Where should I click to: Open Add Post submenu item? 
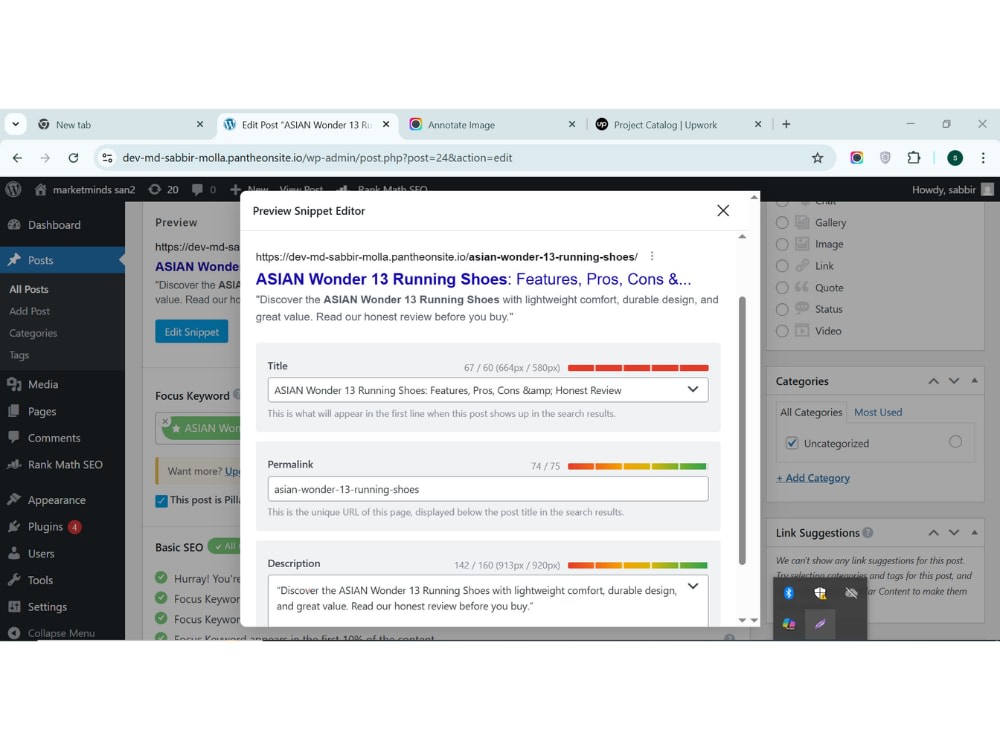point(29,311)
